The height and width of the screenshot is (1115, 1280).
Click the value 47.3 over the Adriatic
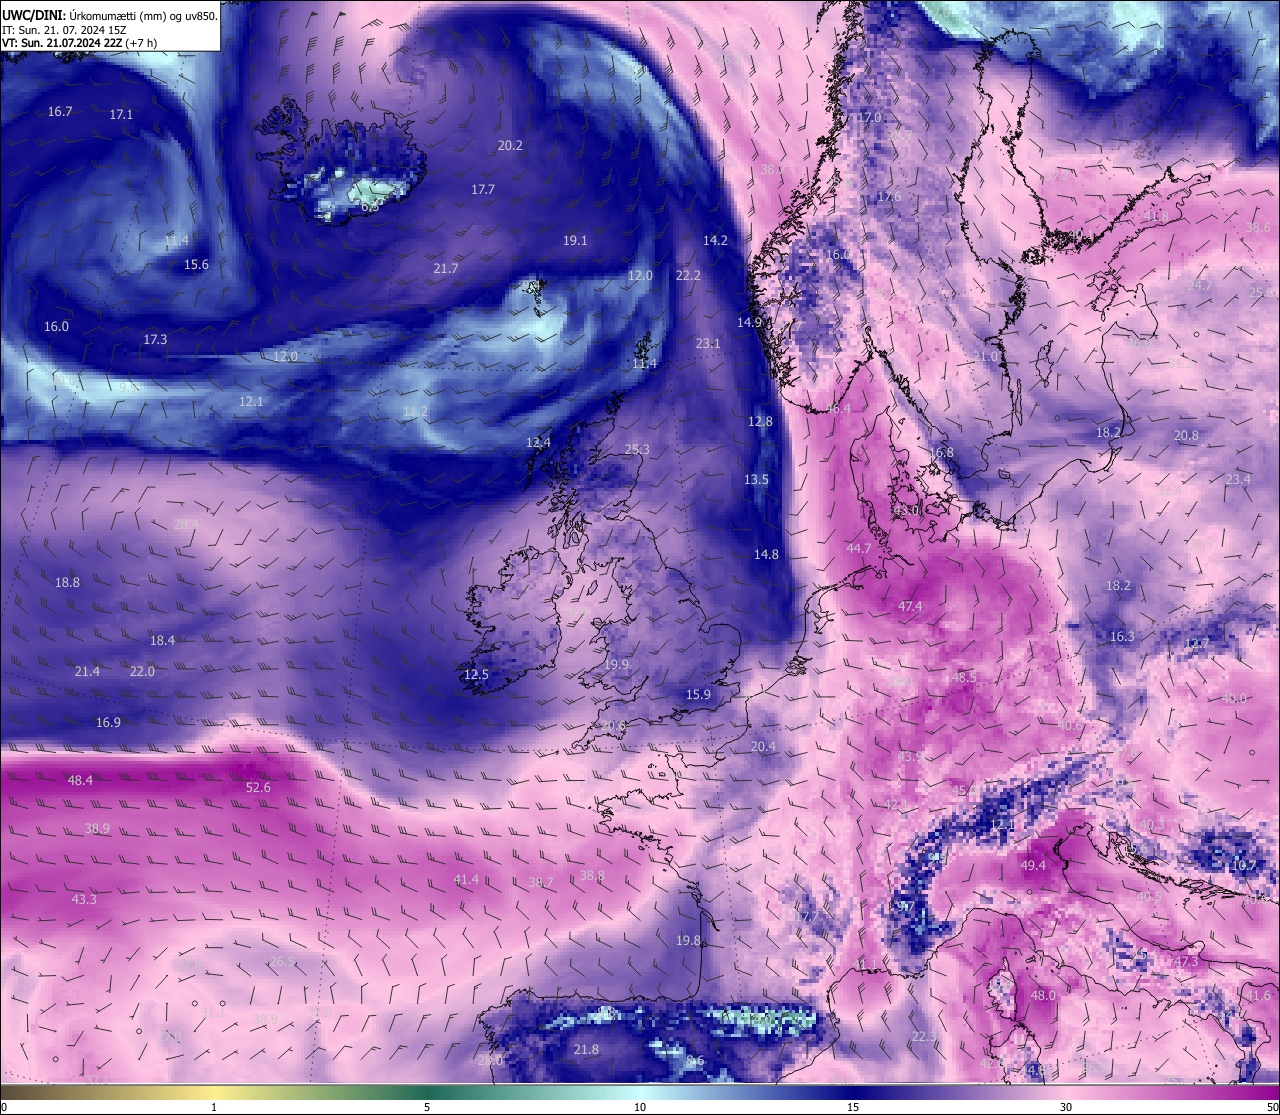[x=1186, y=962]
